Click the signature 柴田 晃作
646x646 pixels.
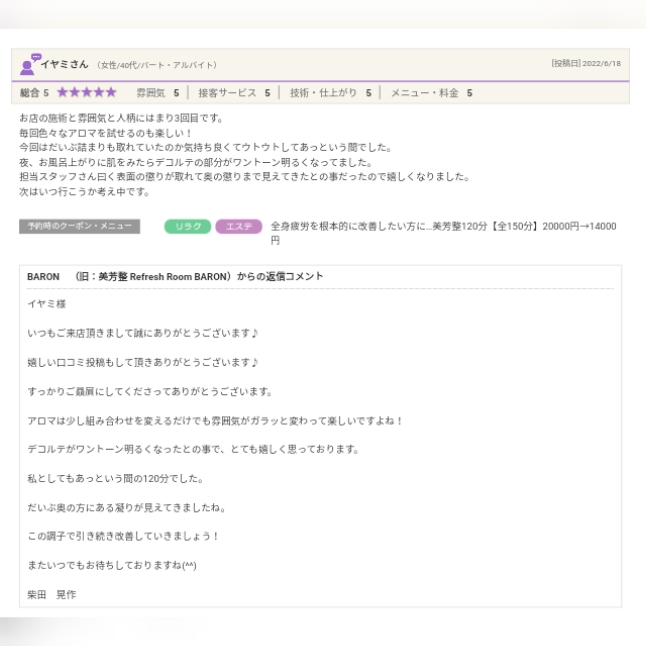pyautogui.click(x=52, y=595)
